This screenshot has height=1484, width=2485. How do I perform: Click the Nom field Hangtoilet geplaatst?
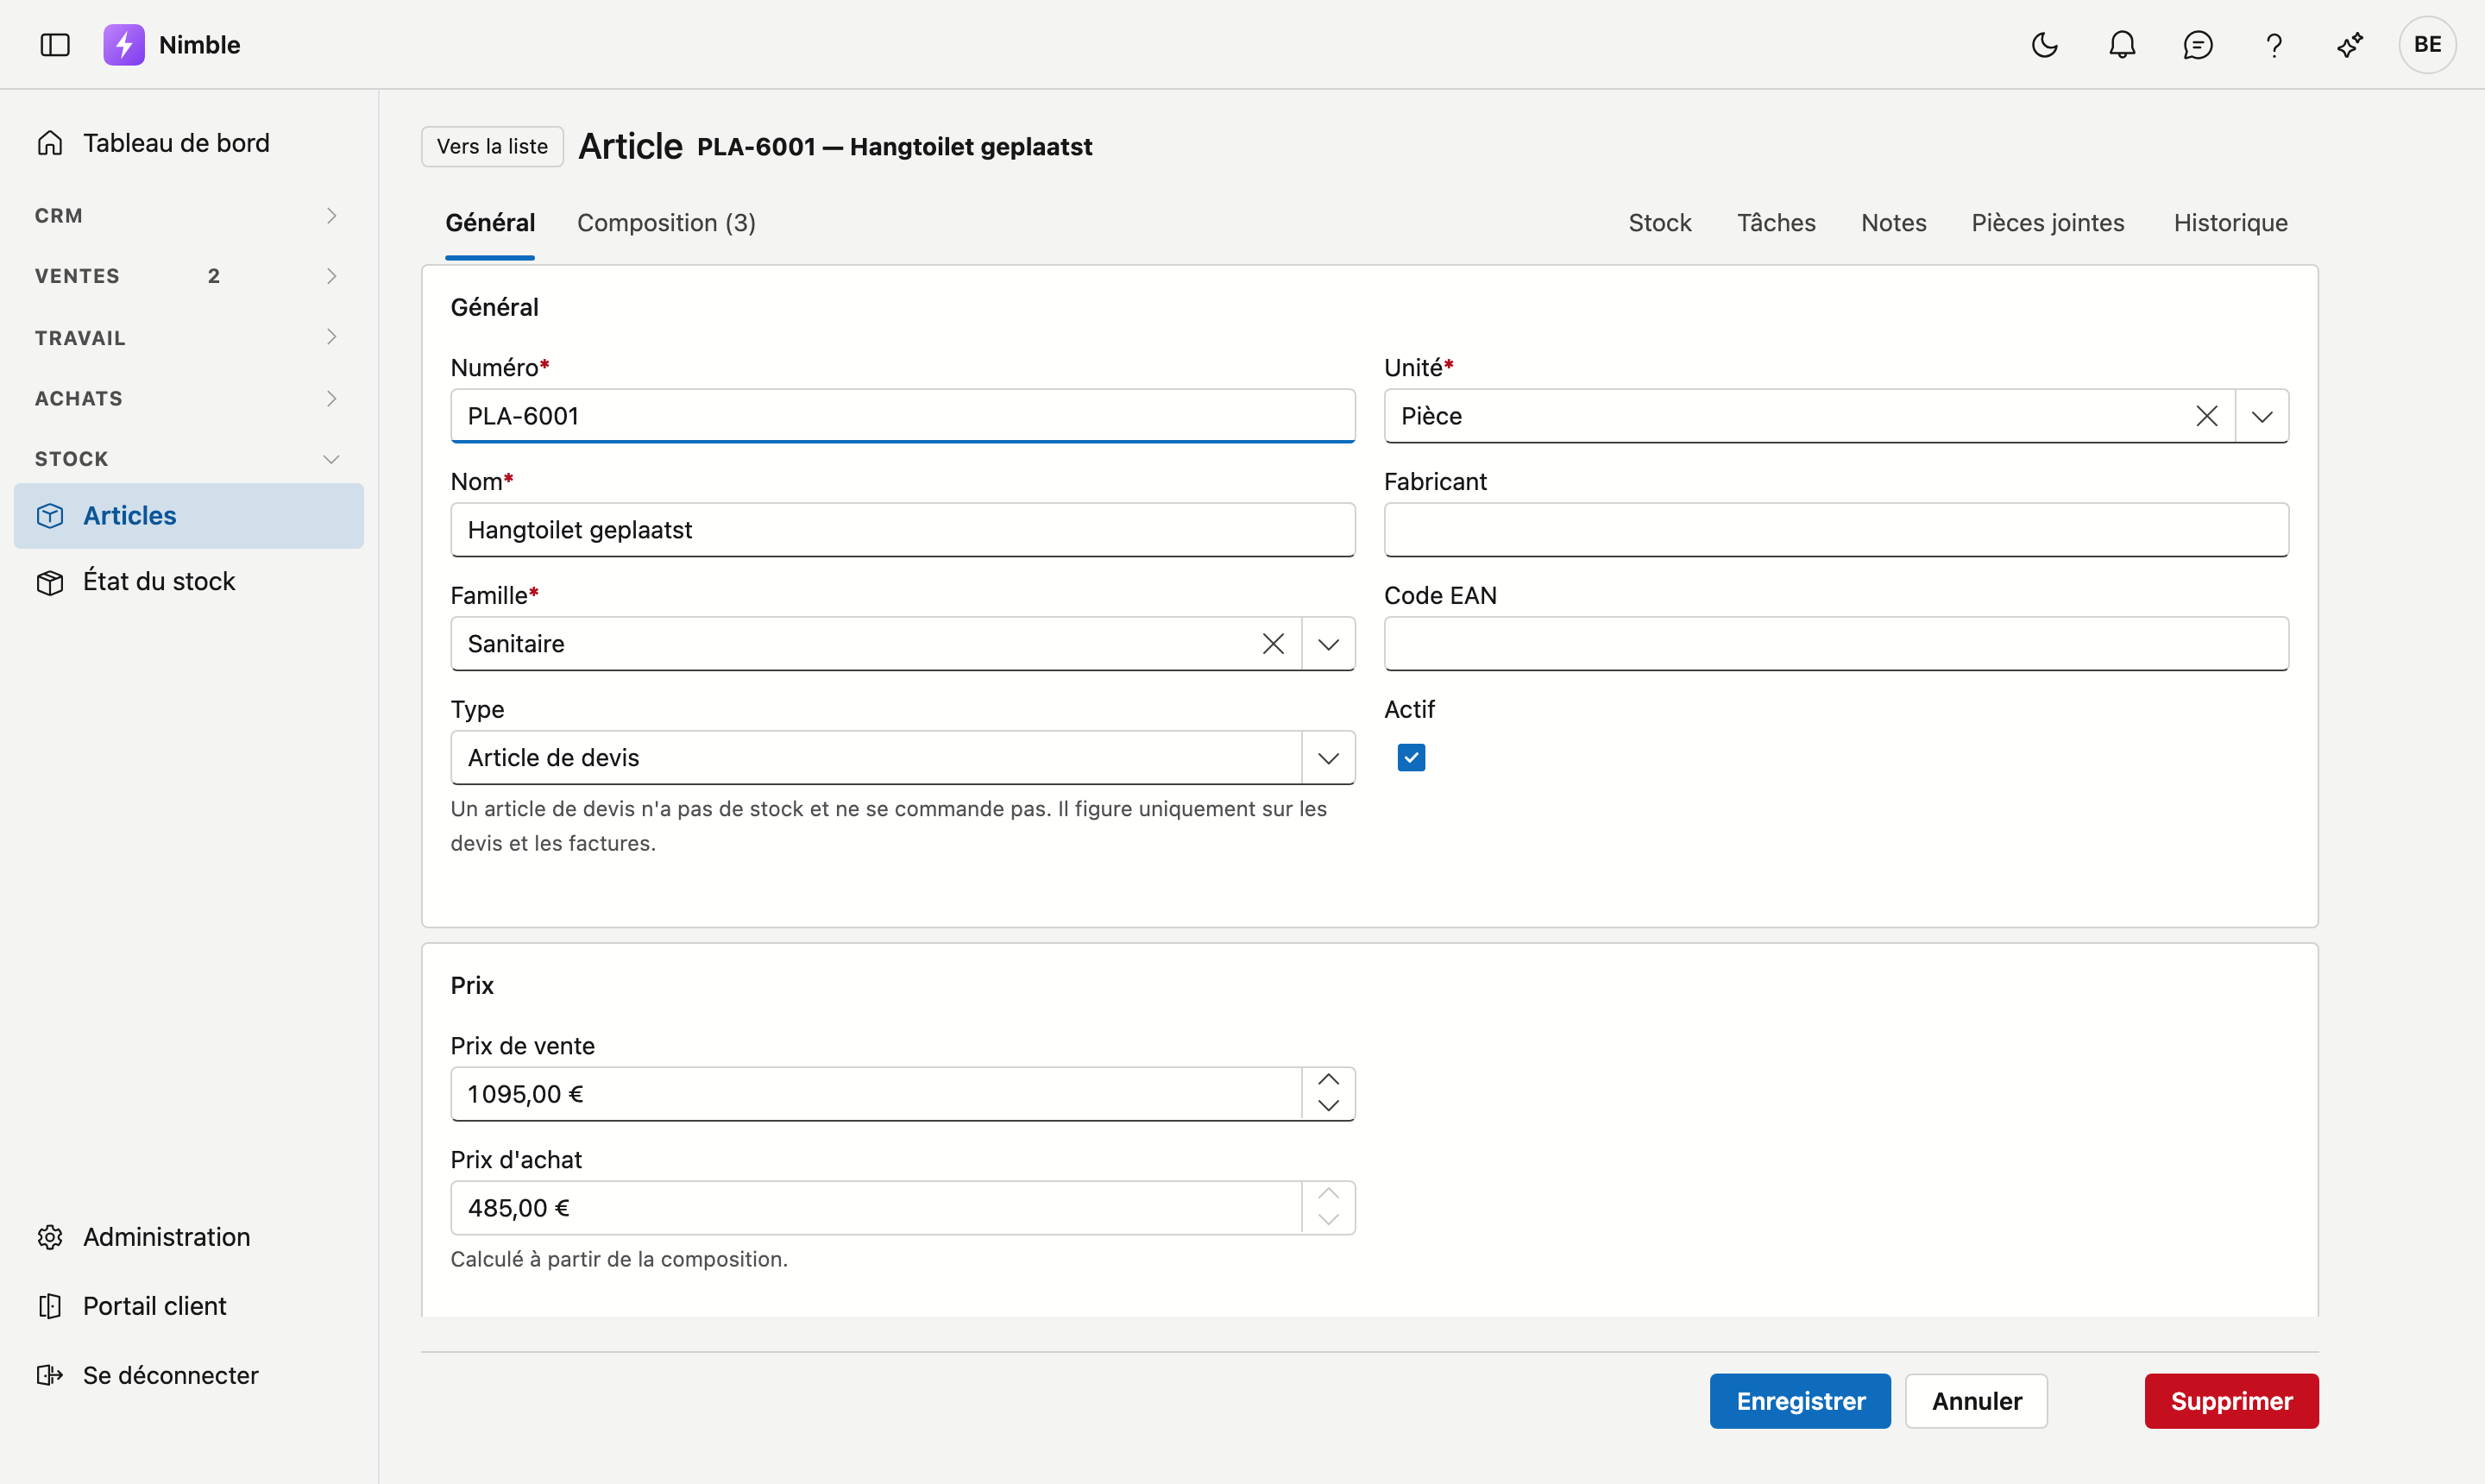point(903,530)
